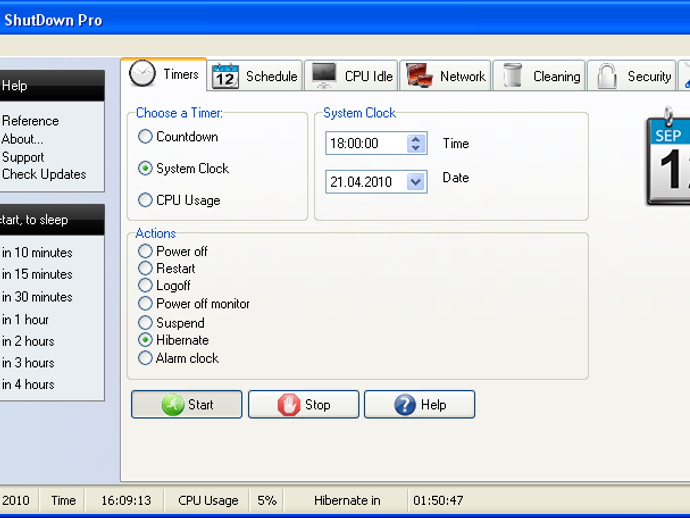
Task: Click the time spinner arrows
Action: coord(416,143)
